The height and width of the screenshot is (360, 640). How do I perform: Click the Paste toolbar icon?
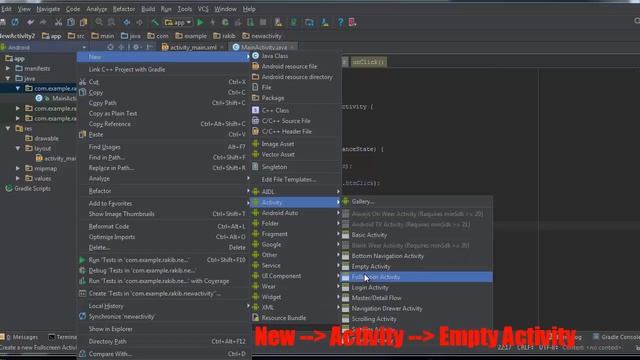pos(83,22)
